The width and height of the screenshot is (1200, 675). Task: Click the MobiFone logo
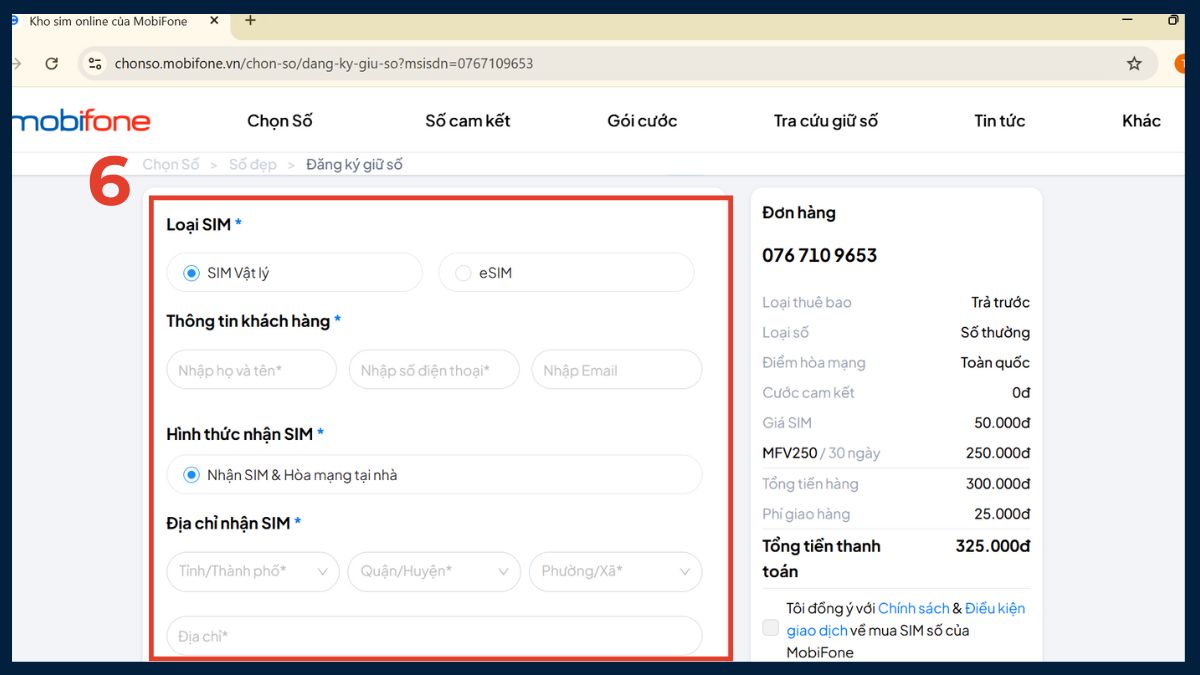[x=81, y=122]
